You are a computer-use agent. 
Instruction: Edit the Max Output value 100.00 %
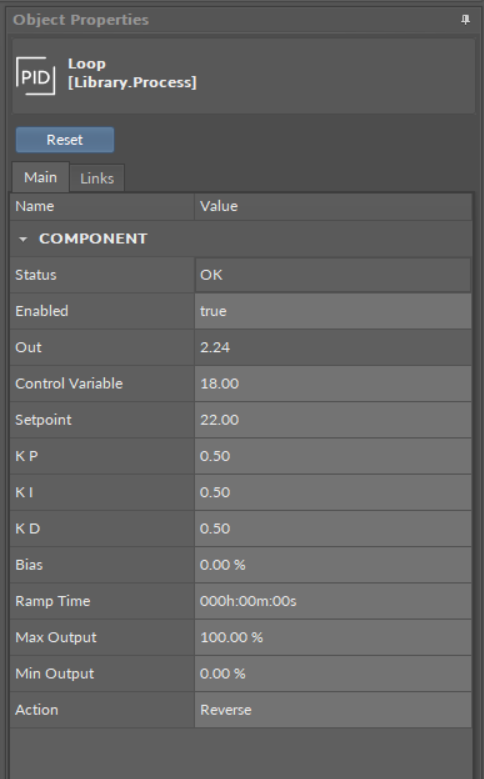333,637
